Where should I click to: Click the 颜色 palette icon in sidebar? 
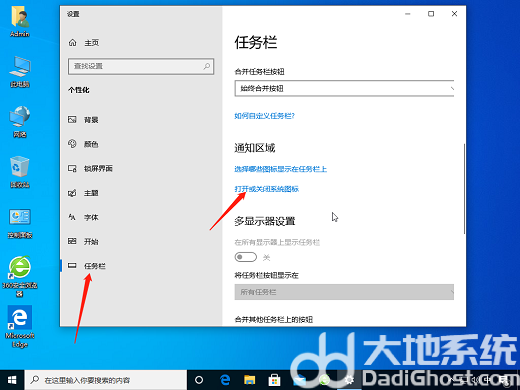coord(72,144)
